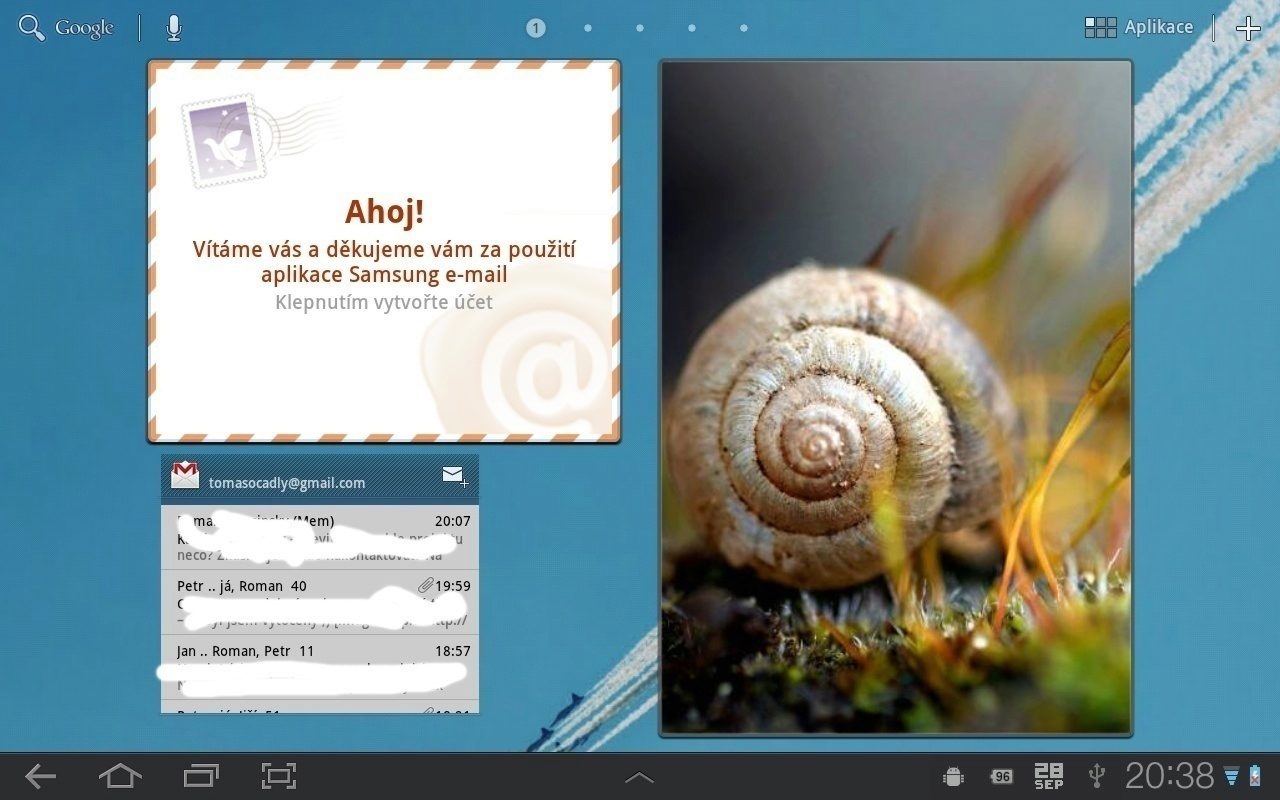Screen dimensions: 1280x800
Task: Tap the Ahoj! greeting in the e-mail widget
Action: pyautogui.click(x=384, y=212)
